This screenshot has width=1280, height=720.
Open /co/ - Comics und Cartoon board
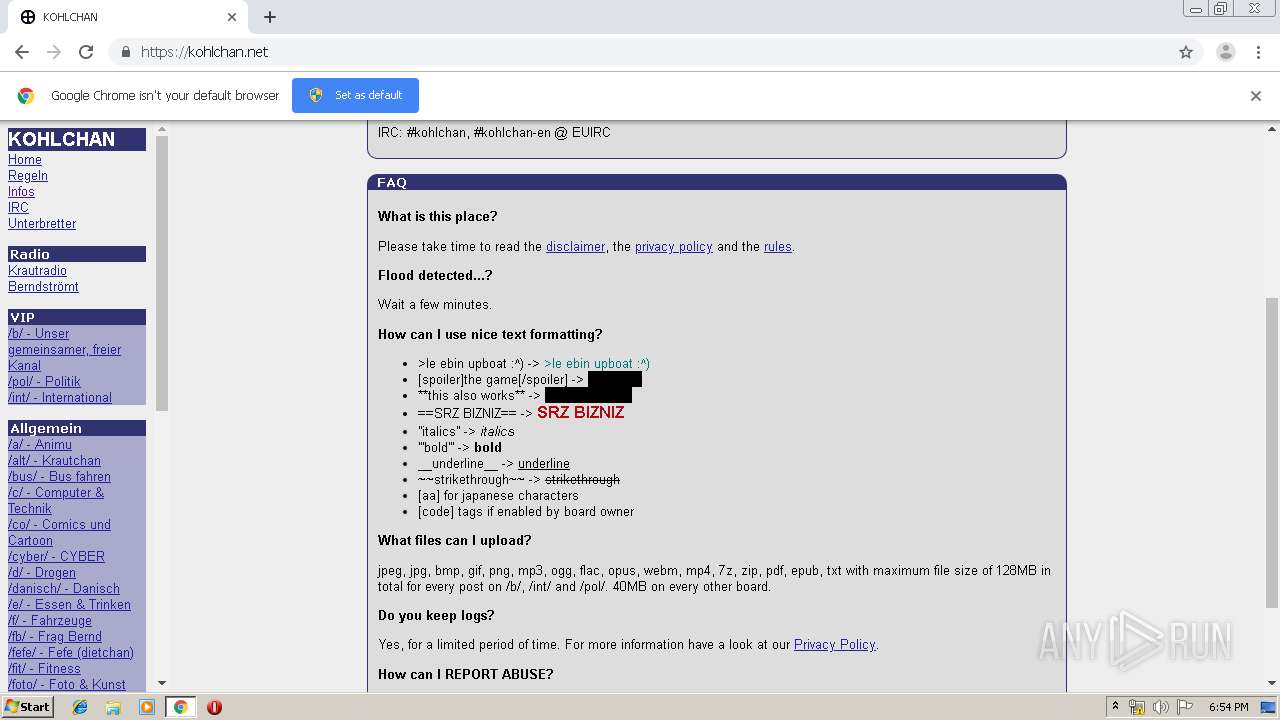59,533
